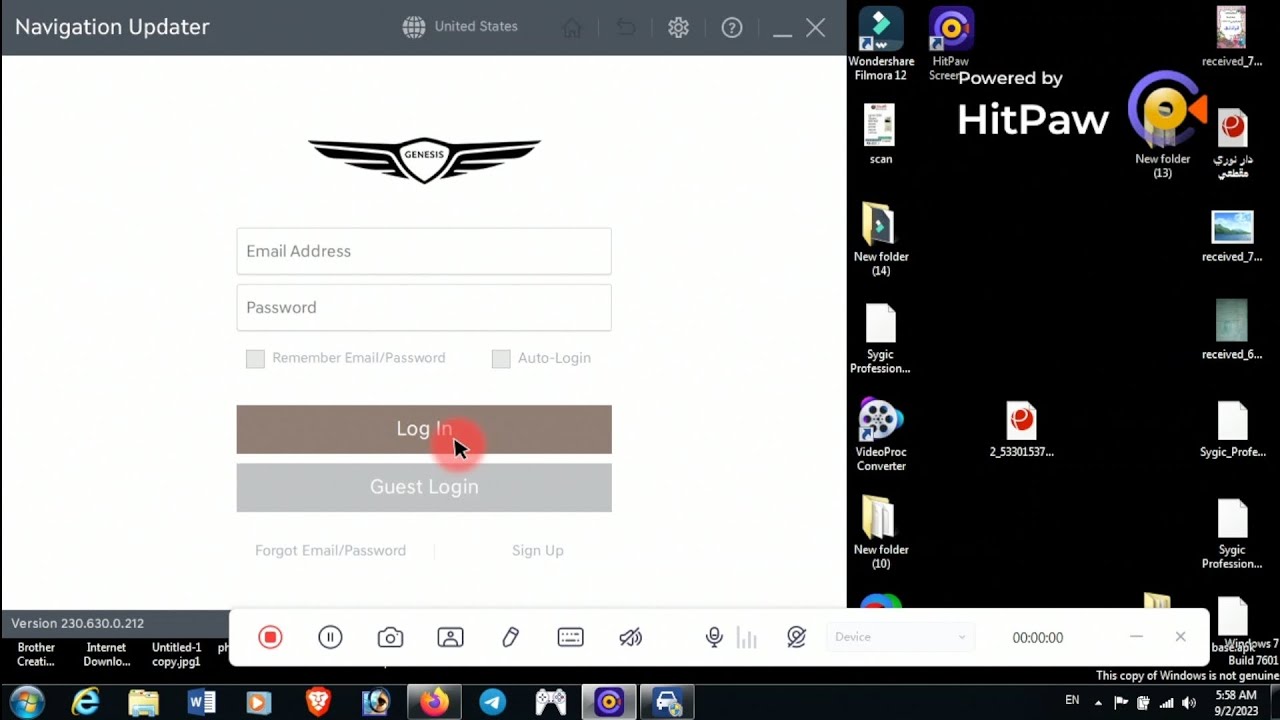Viewport: 1280px width, 720px height.
Task: Open File Explorer from taskbar
Action: click(x=143, y=702)
